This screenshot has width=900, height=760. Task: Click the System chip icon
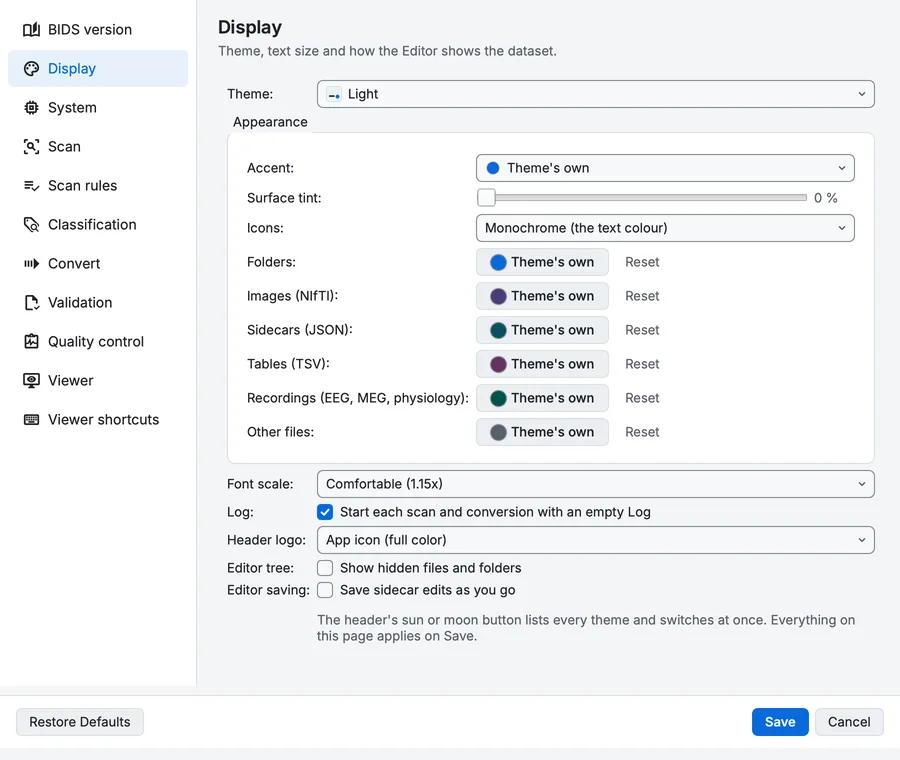click(32, 107)
